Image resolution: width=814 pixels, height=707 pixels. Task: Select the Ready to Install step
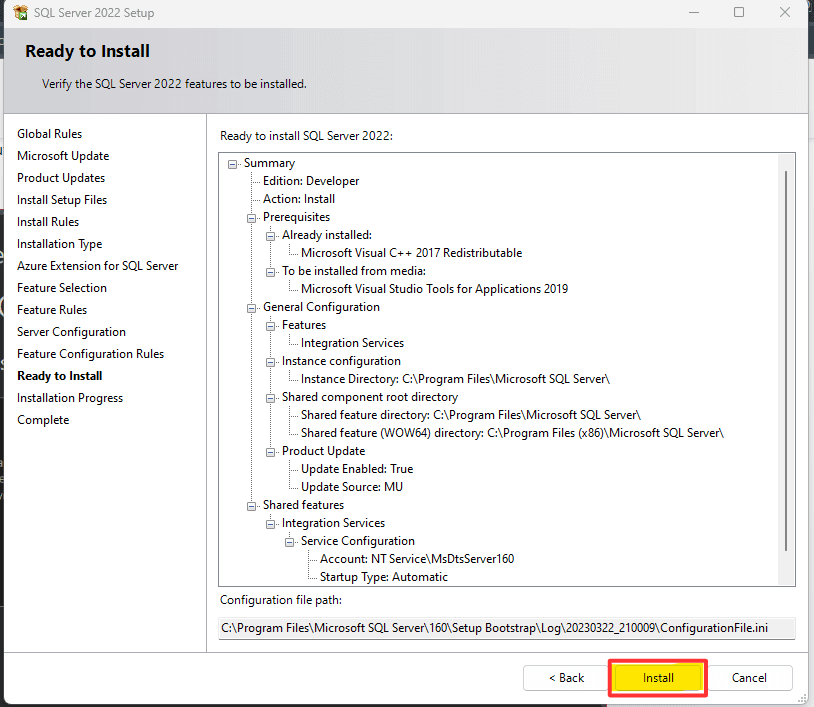point(59,376)
